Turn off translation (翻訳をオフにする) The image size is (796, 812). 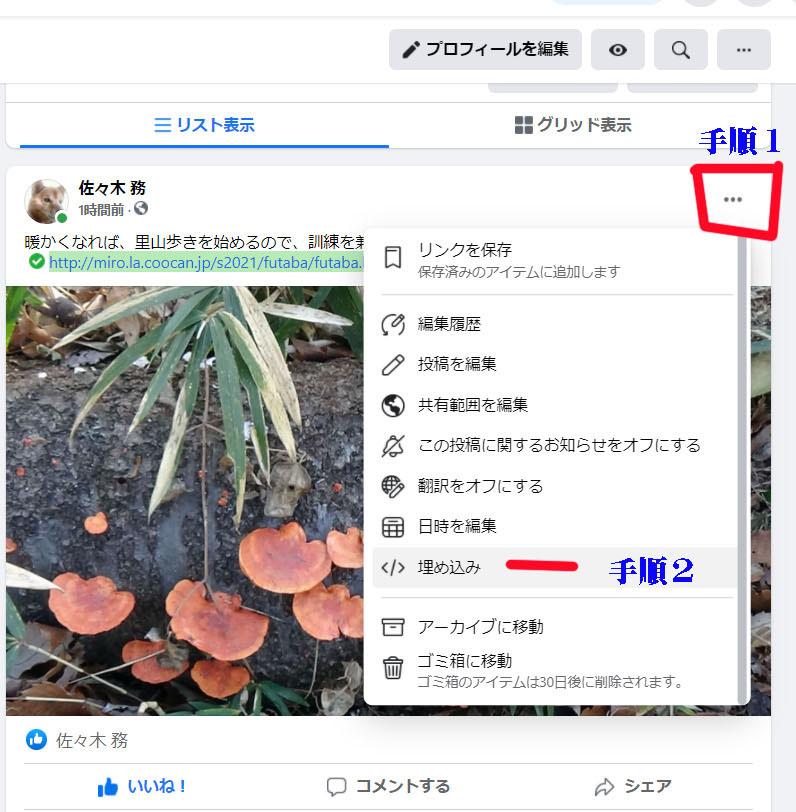coord(480,486)
